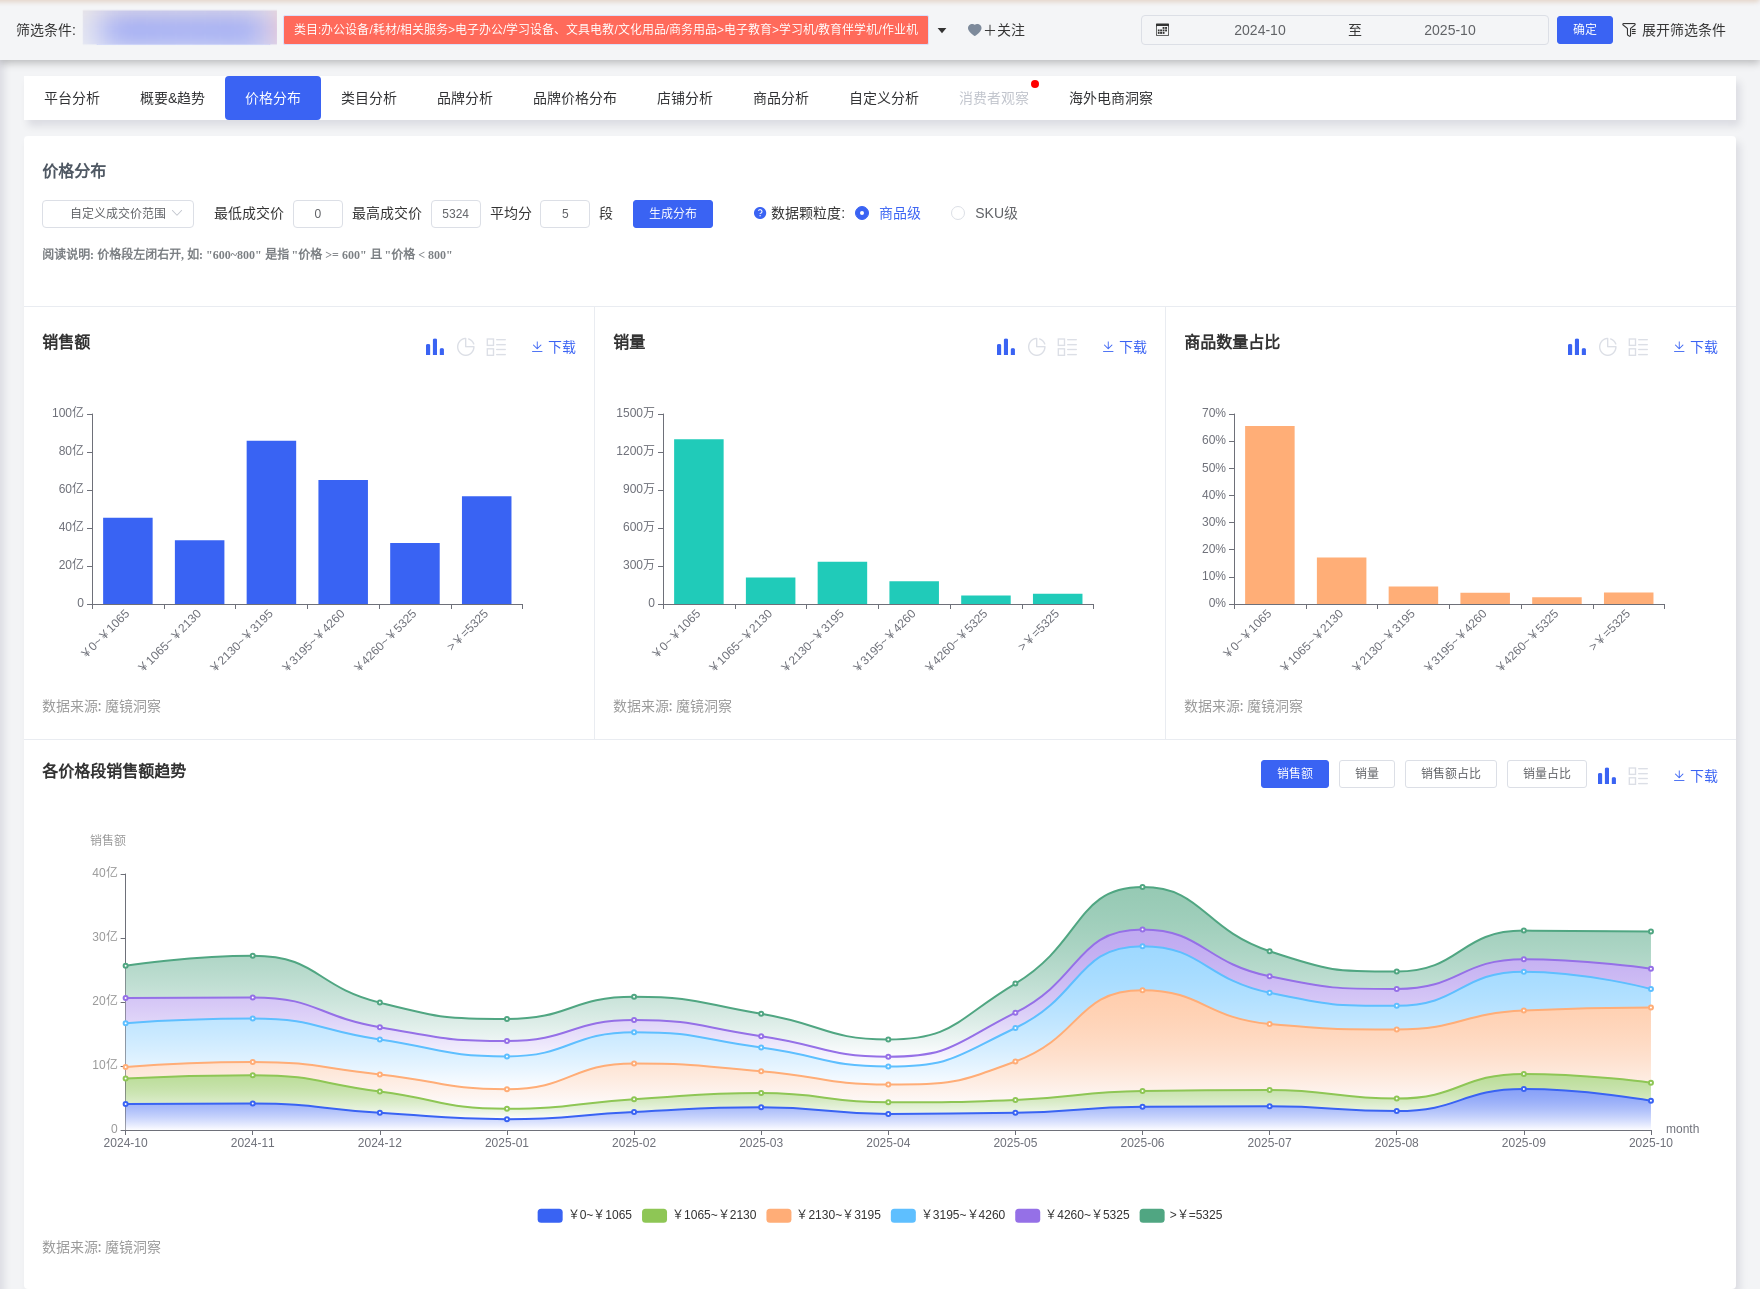Select the 商品级 granularity radio button
Image resolution: width=1760 pixels, height=1289 pixels.
tap(862, 213)
